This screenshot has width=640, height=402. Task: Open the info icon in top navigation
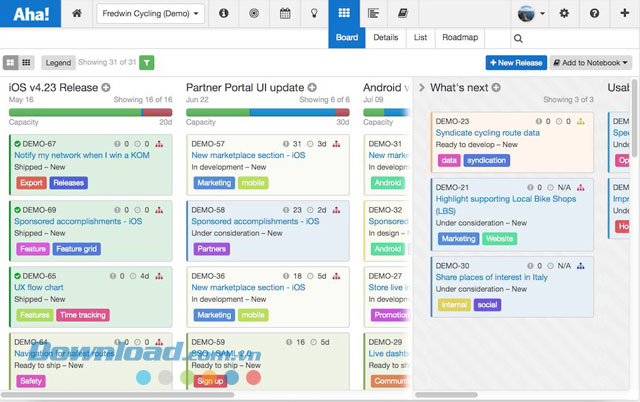click(x=223, y=13)
